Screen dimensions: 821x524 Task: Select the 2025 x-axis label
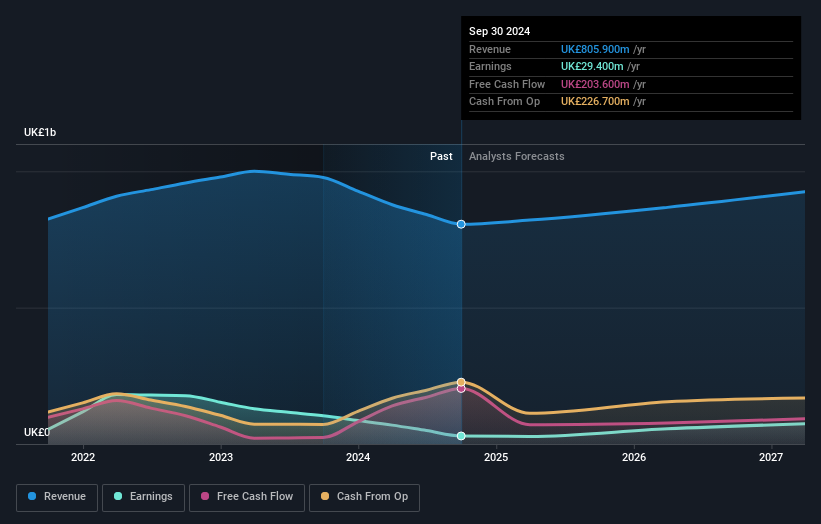pyautogui.click(x=496, y=457)
